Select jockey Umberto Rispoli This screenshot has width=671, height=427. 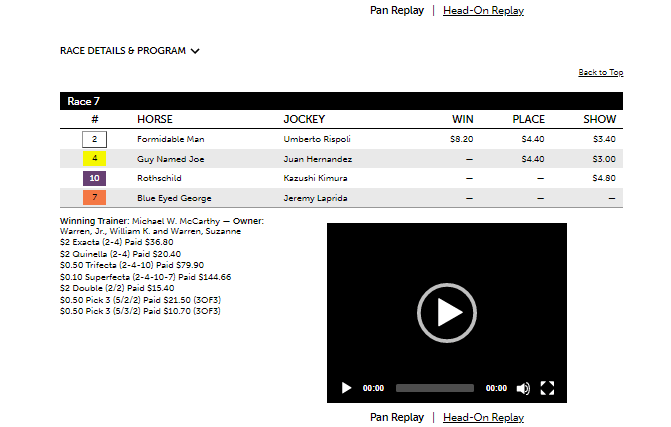pyautogui.click(x=317, y=139)
